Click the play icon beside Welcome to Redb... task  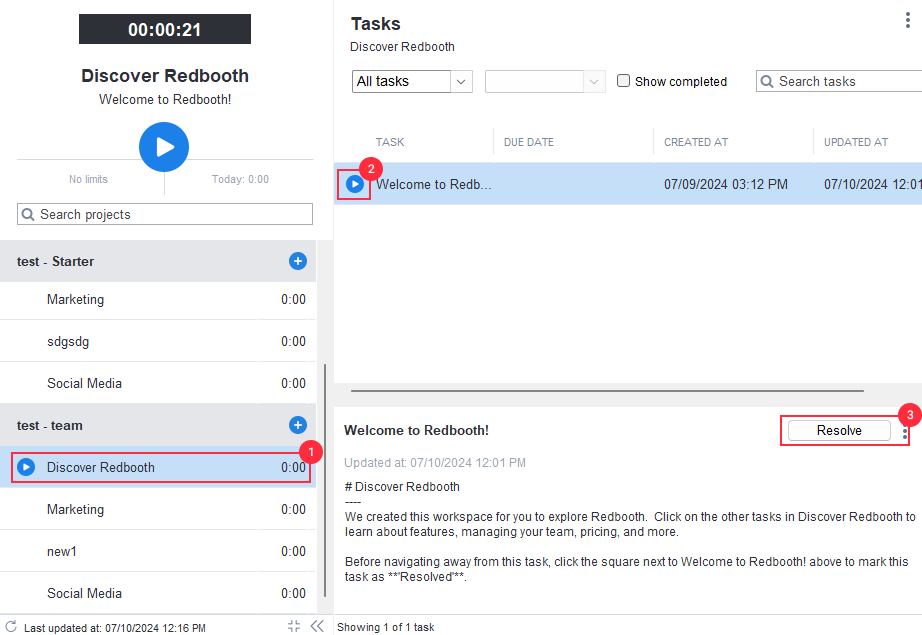point(355,184)
